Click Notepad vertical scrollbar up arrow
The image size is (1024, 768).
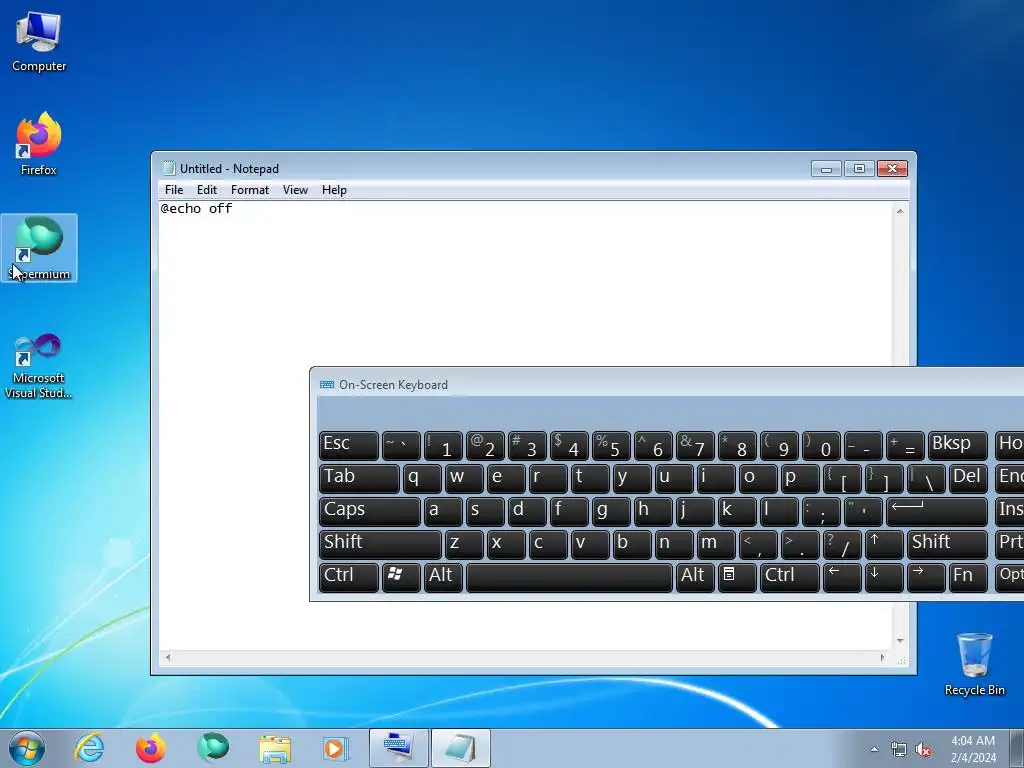pos(900,211)
